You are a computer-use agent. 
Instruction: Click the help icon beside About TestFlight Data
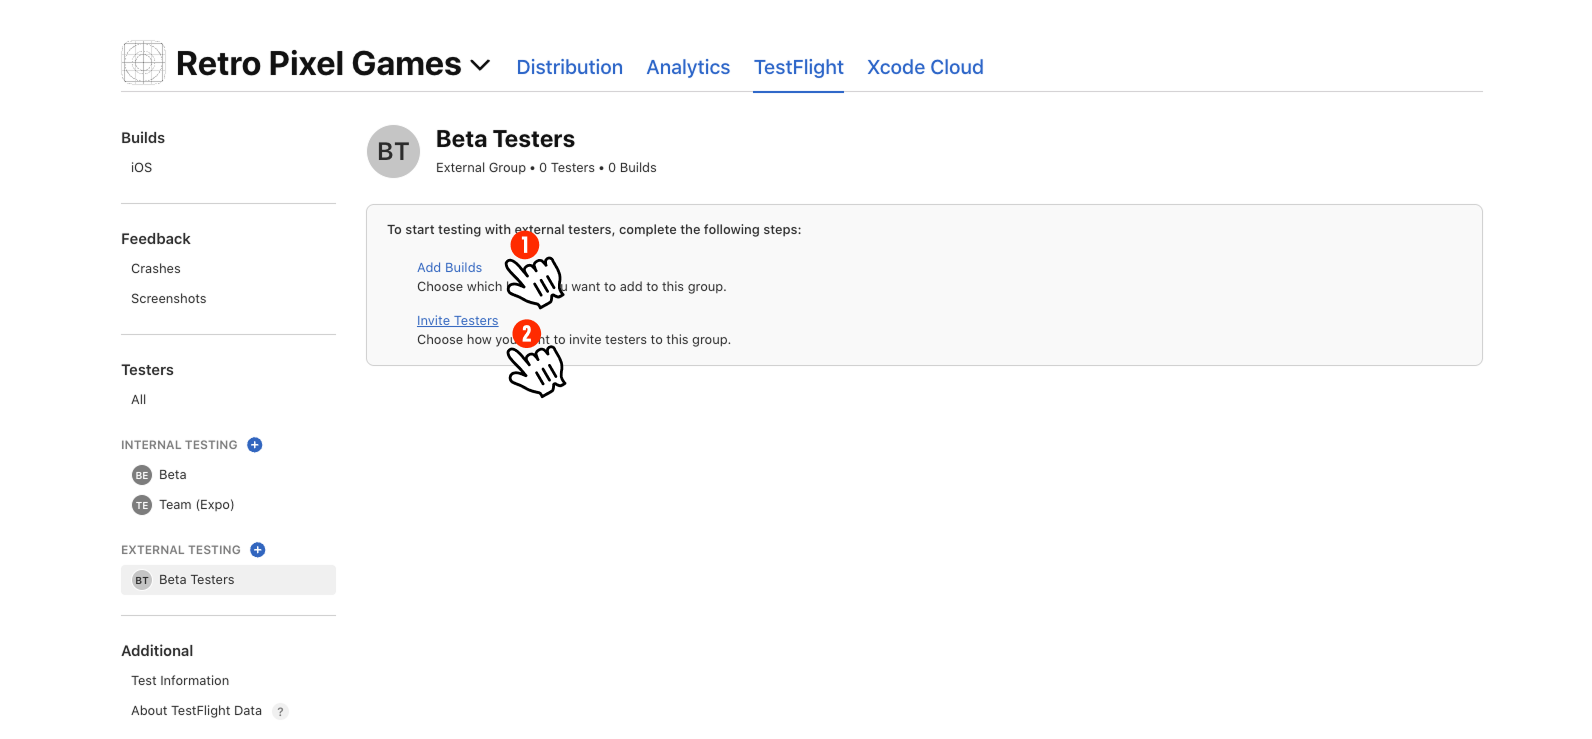point(281,712)
